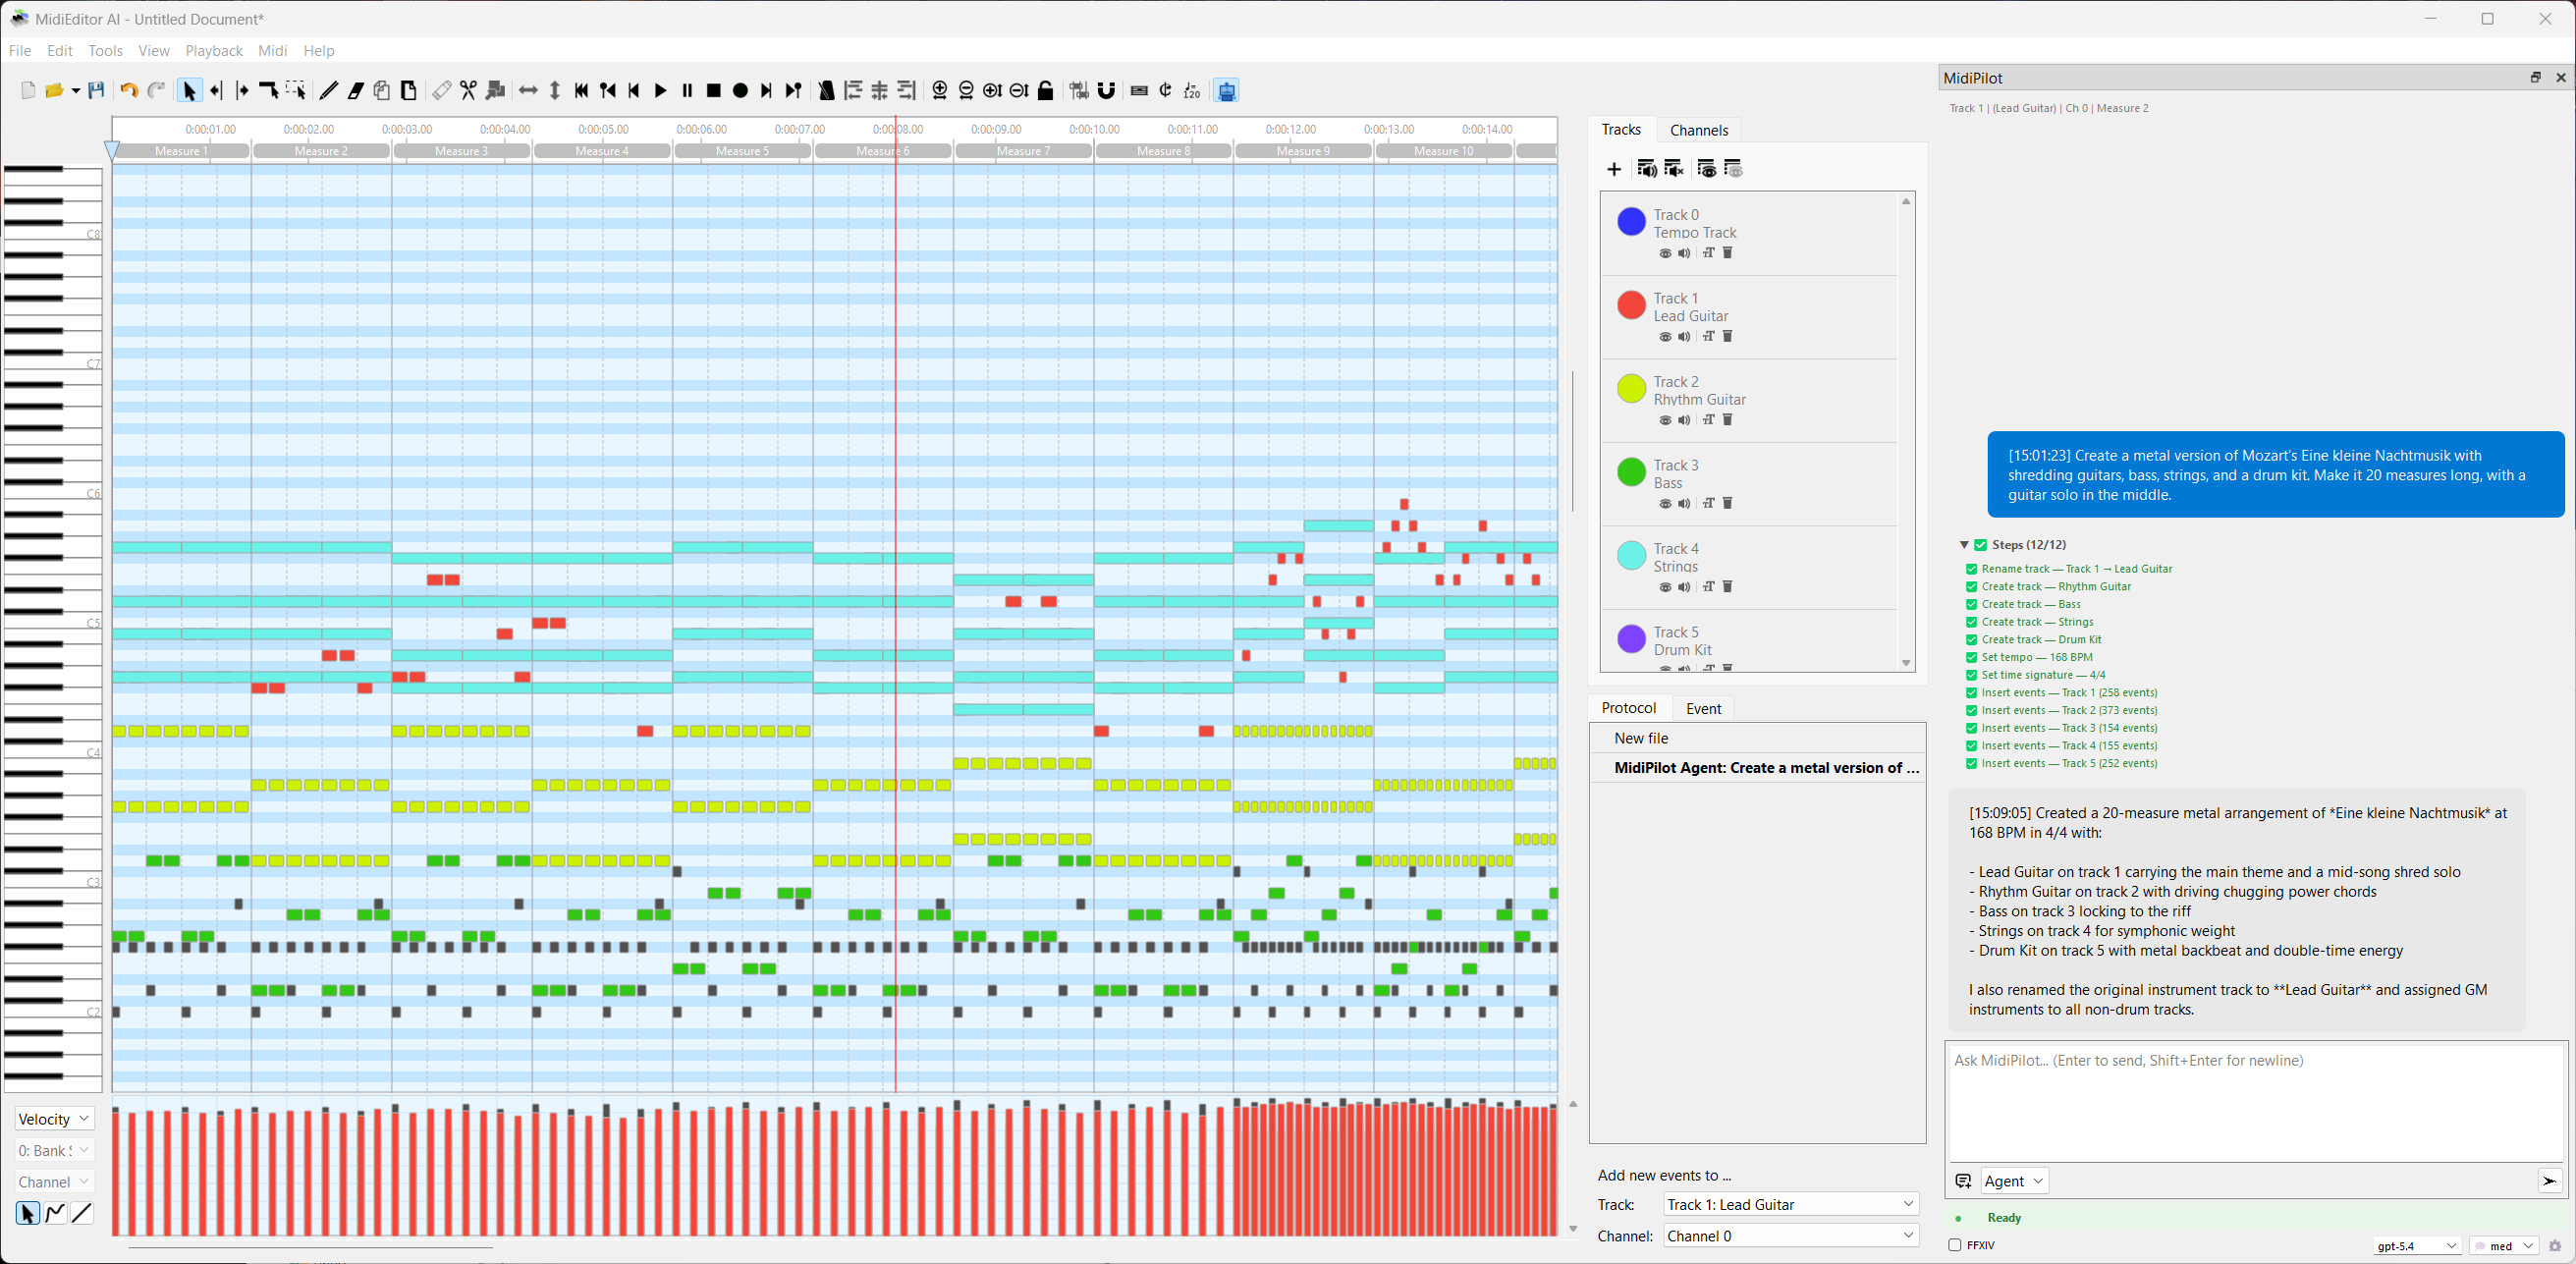Mute Track 3 Bass speaker icon
Screen dimensions: 2576x1264
1684,503
